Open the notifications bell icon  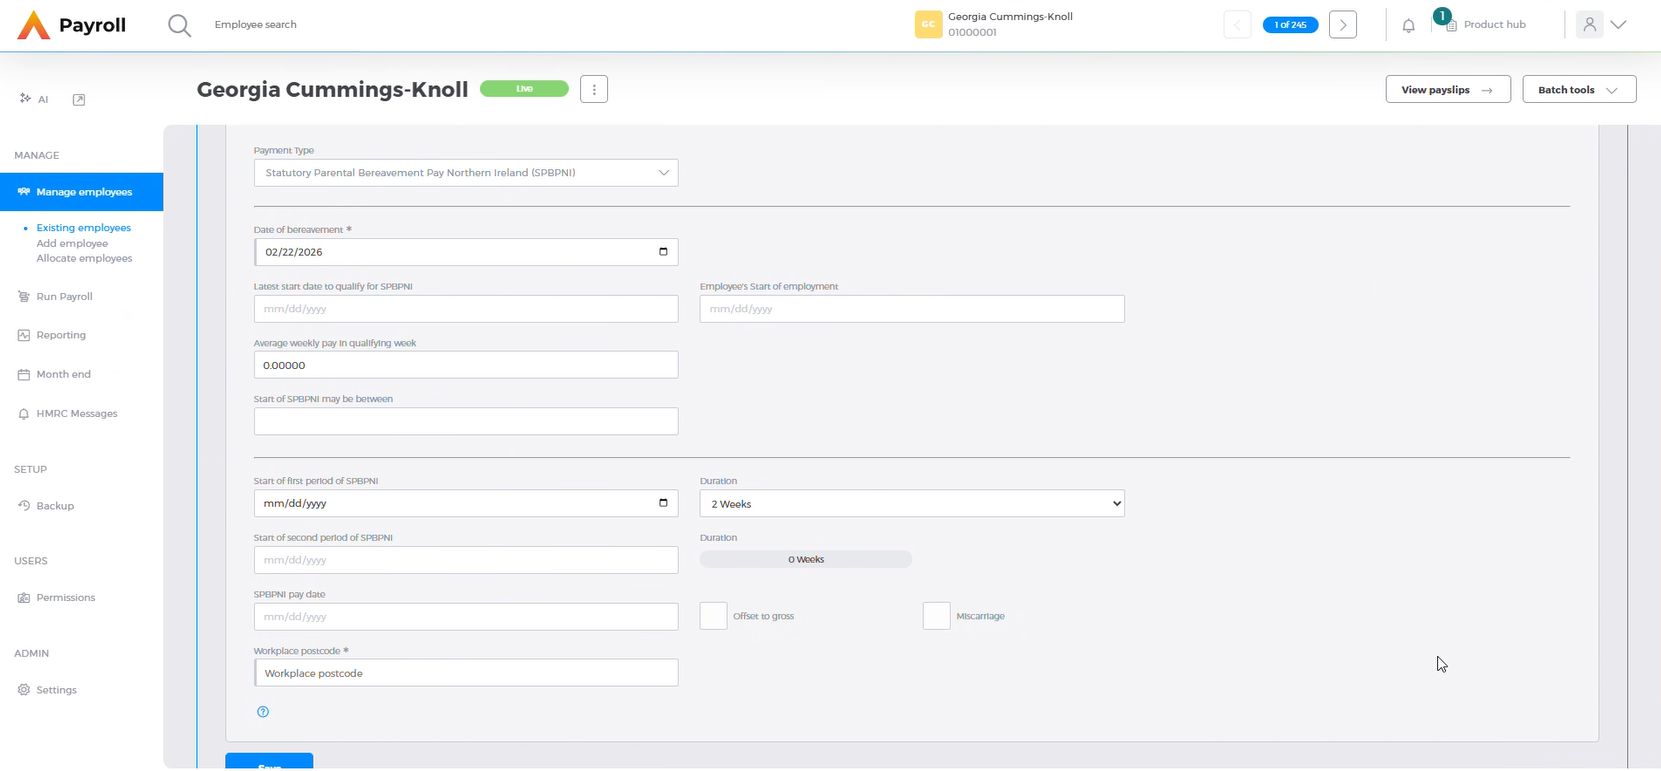pyautogui.click(x=1408, y=26)
